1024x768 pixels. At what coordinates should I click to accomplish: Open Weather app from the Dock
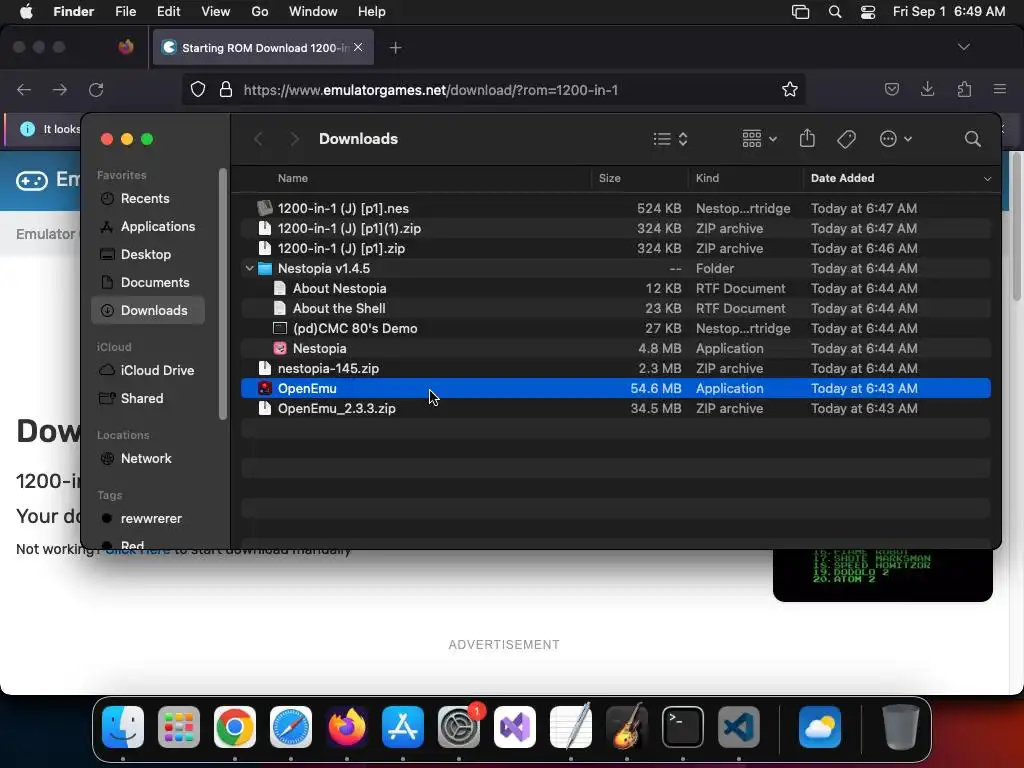point(820,727)
